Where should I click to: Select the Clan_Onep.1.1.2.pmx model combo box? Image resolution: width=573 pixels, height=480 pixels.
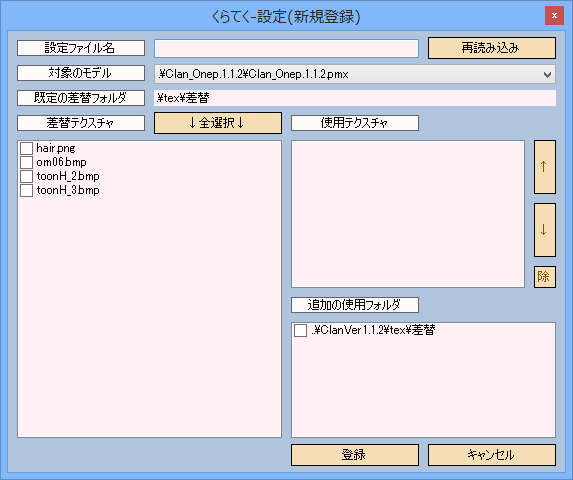[x=355, y=75]
